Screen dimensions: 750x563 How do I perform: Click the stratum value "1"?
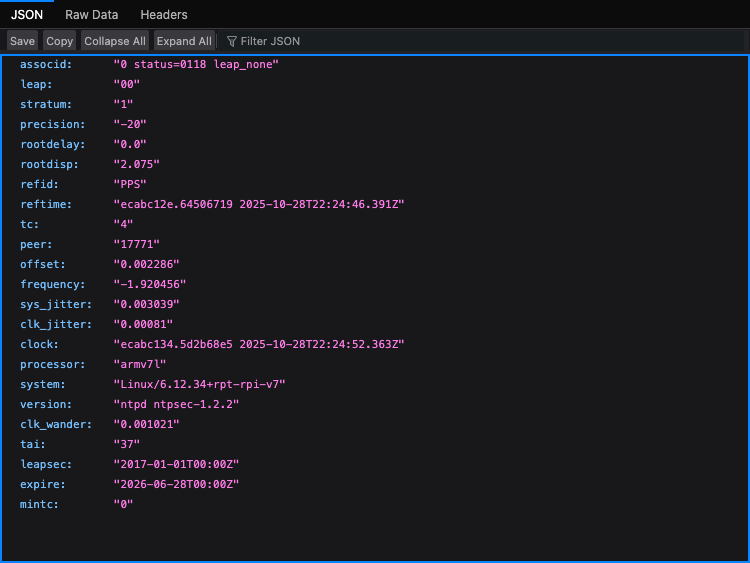(123, 104)
